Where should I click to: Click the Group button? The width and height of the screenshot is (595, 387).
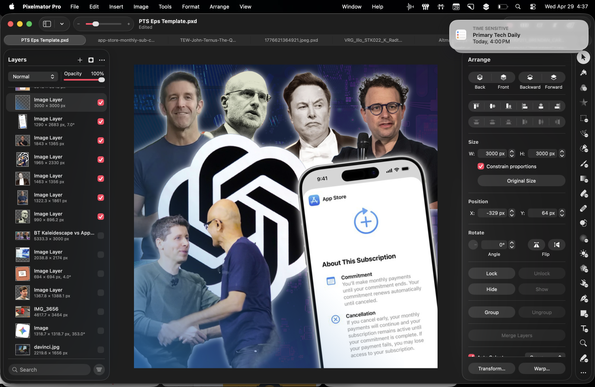point(491,312)
